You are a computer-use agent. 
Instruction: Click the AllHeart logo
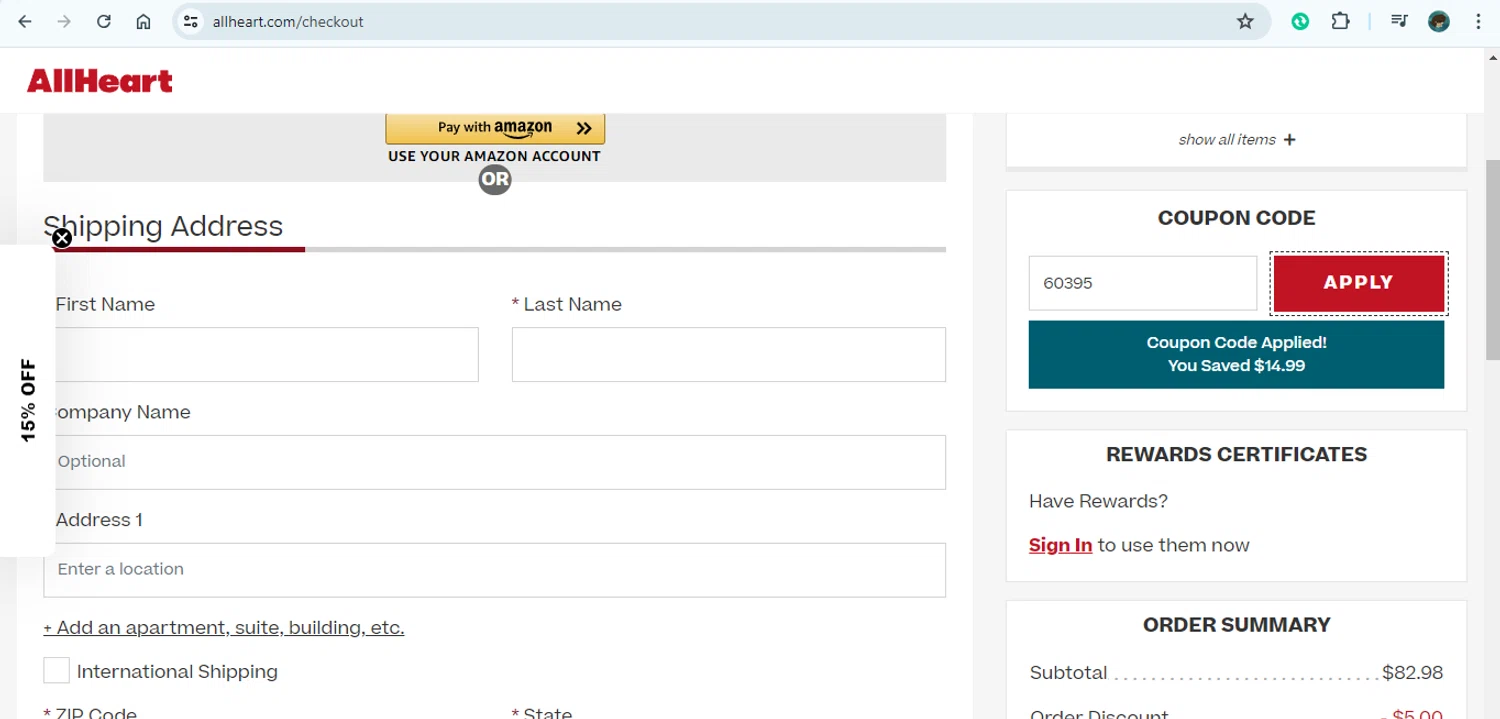click(100, 81)
